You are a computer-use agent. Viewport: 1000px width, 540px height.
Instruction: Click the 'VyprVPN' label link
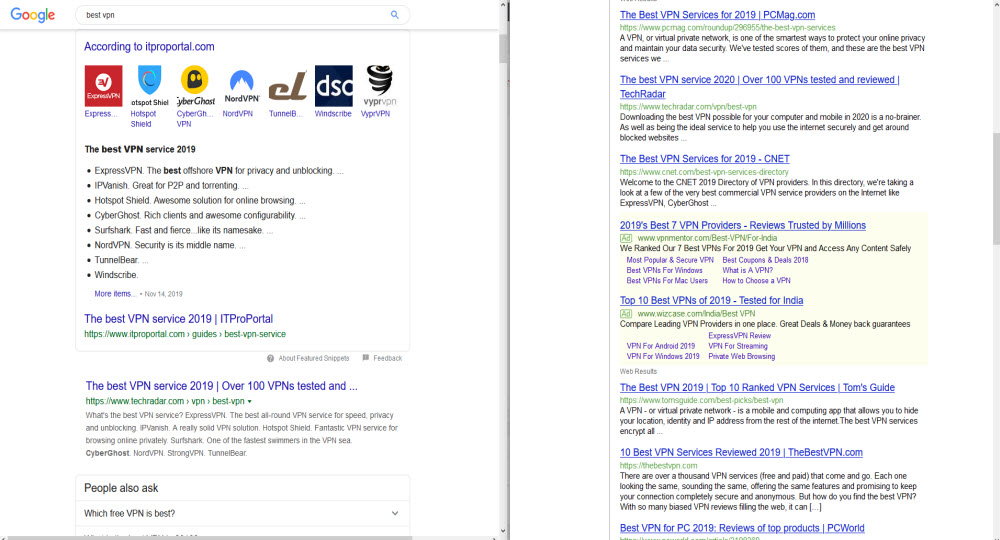click(x=375, y=113)
